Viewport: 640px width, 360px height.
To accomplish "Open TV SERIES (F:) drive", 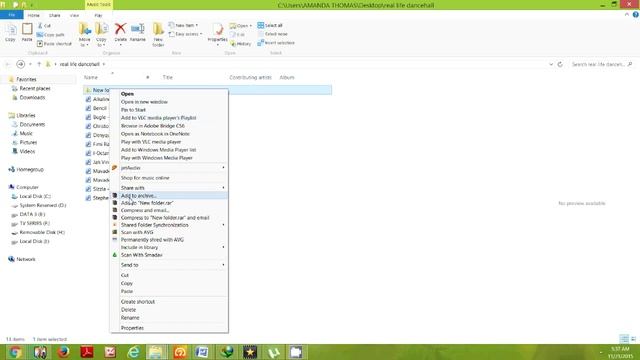I will point(34,223).
